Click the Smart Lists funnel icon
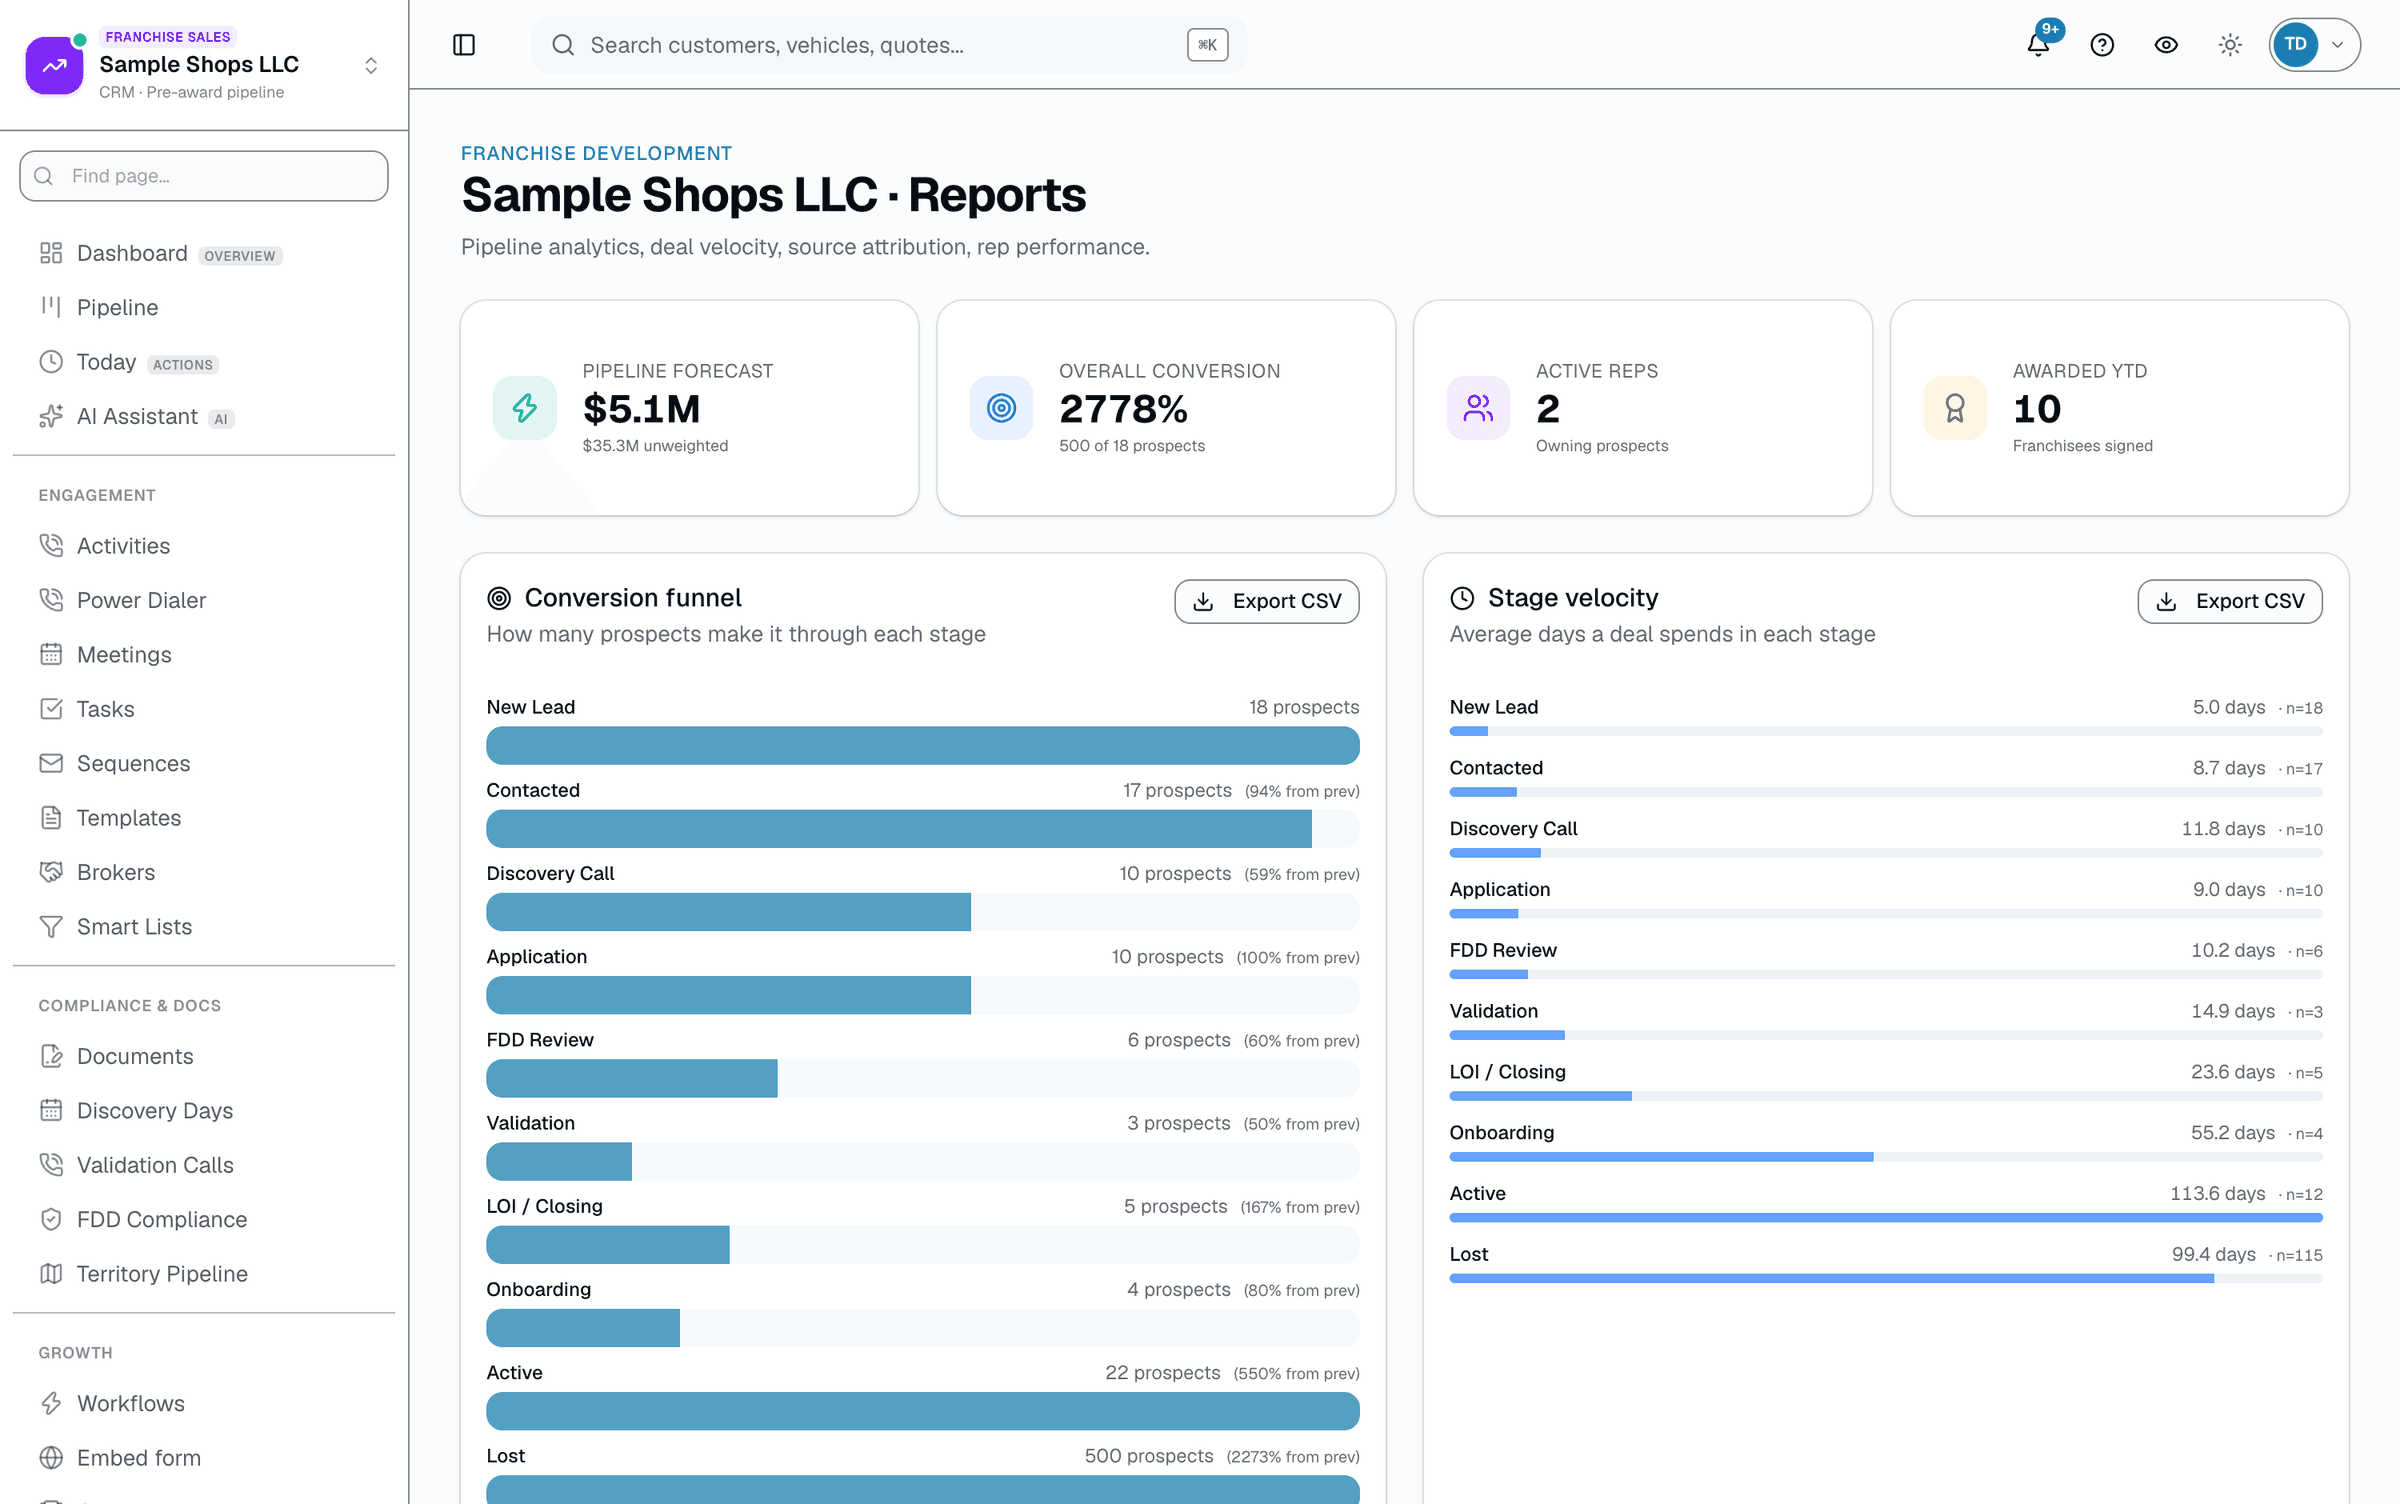This screenshot has width=2400, height=1504. [x=51, y=927]
